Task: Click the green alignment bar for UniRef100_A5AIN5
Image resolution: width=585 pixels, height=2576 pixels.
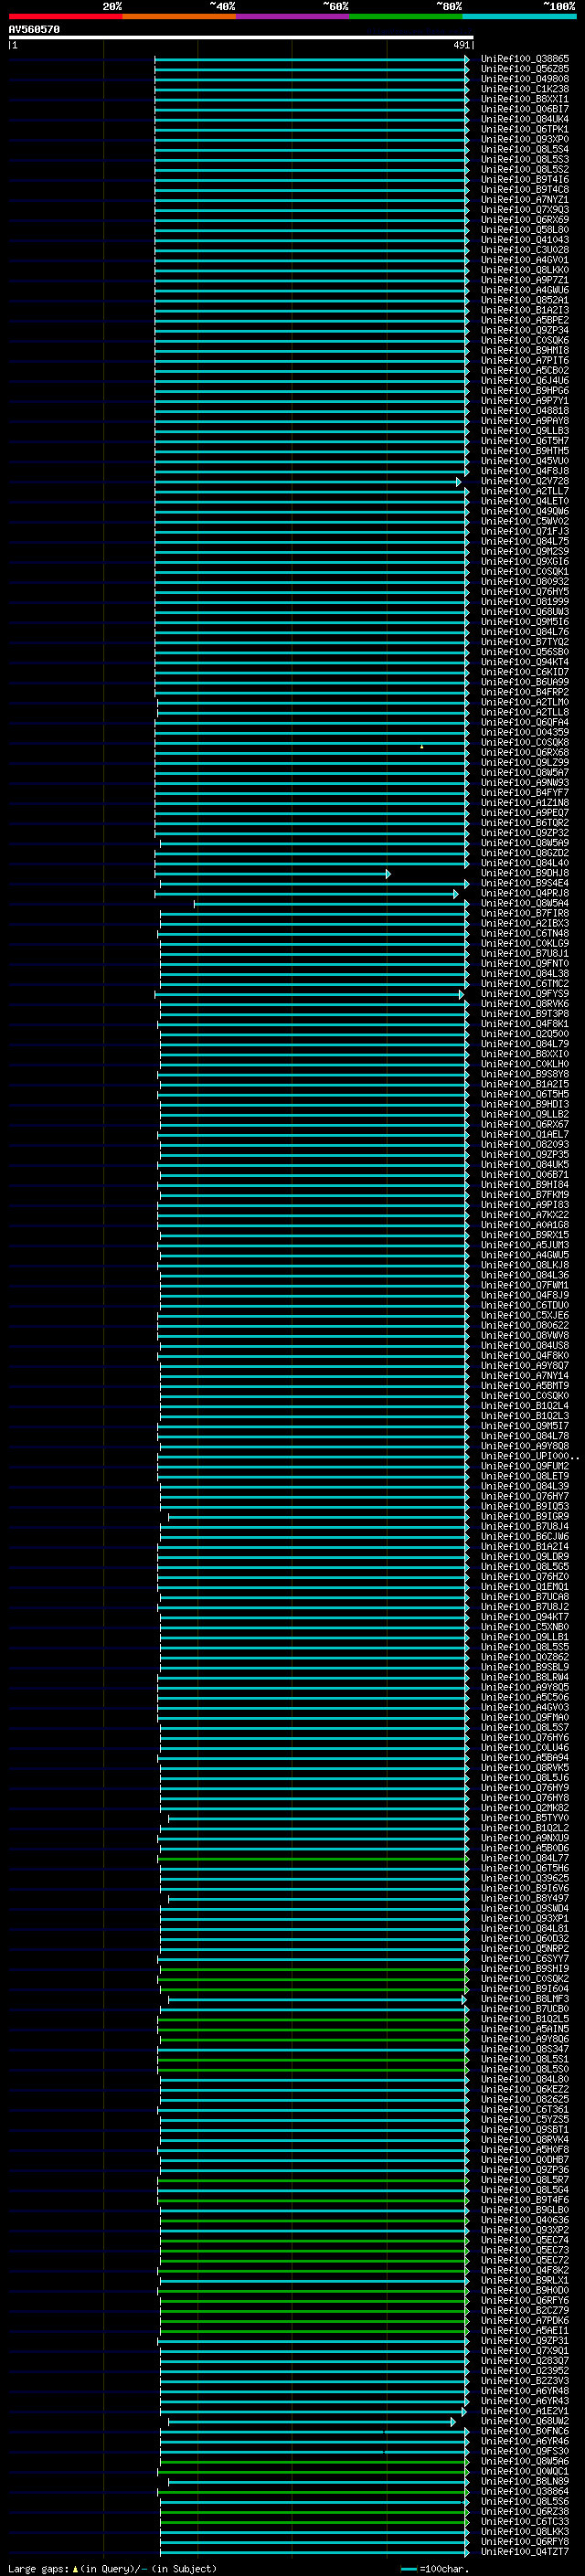Action: (313, 2029)
